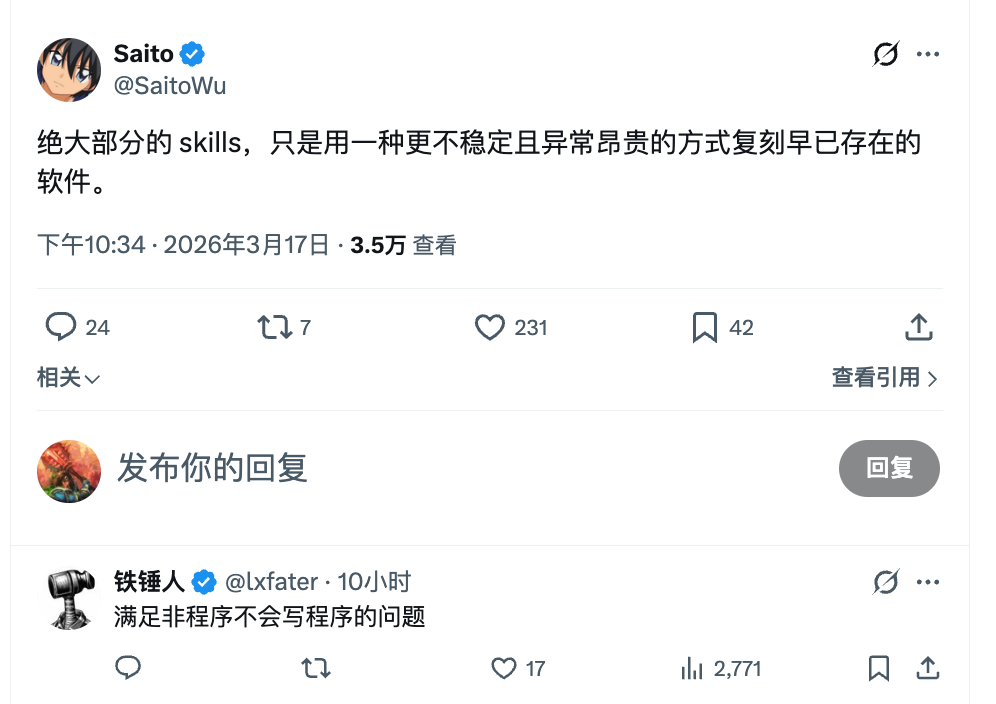The height and width of the screenshot is (704, 996).
Task: Bookmark Saito's tweet
Action: click(x=703, y=327)
